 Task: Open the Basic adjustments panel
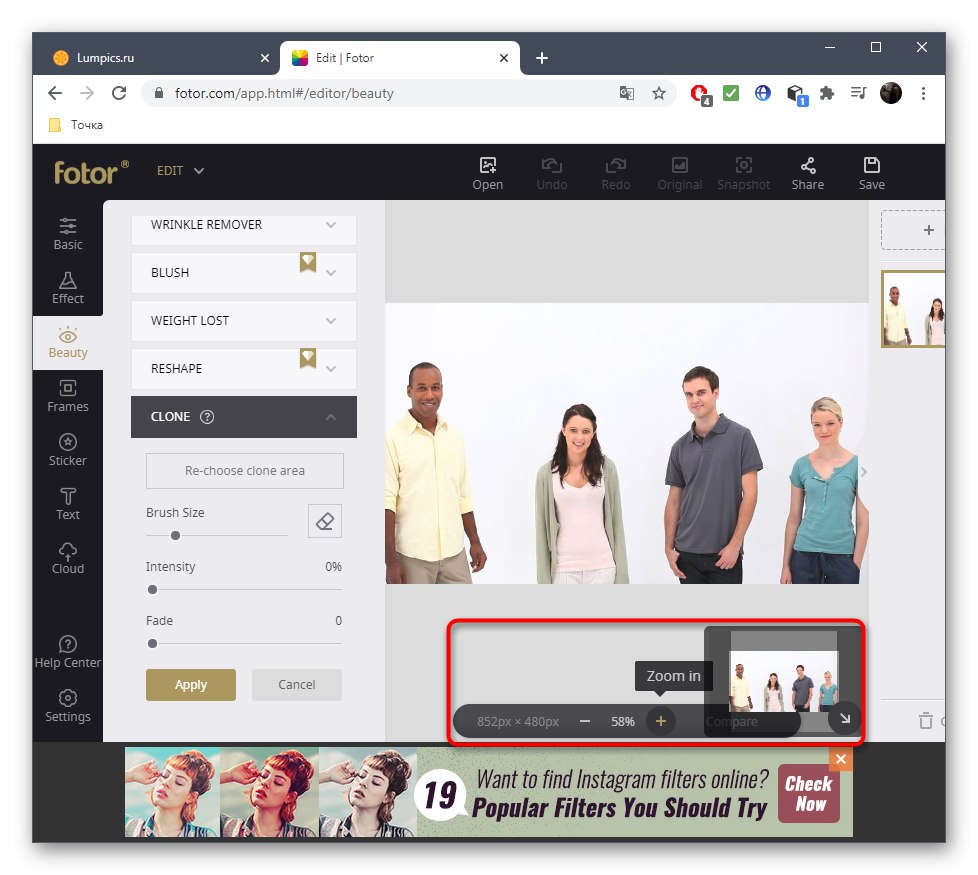pyautogui.click(x=67, y=234)
